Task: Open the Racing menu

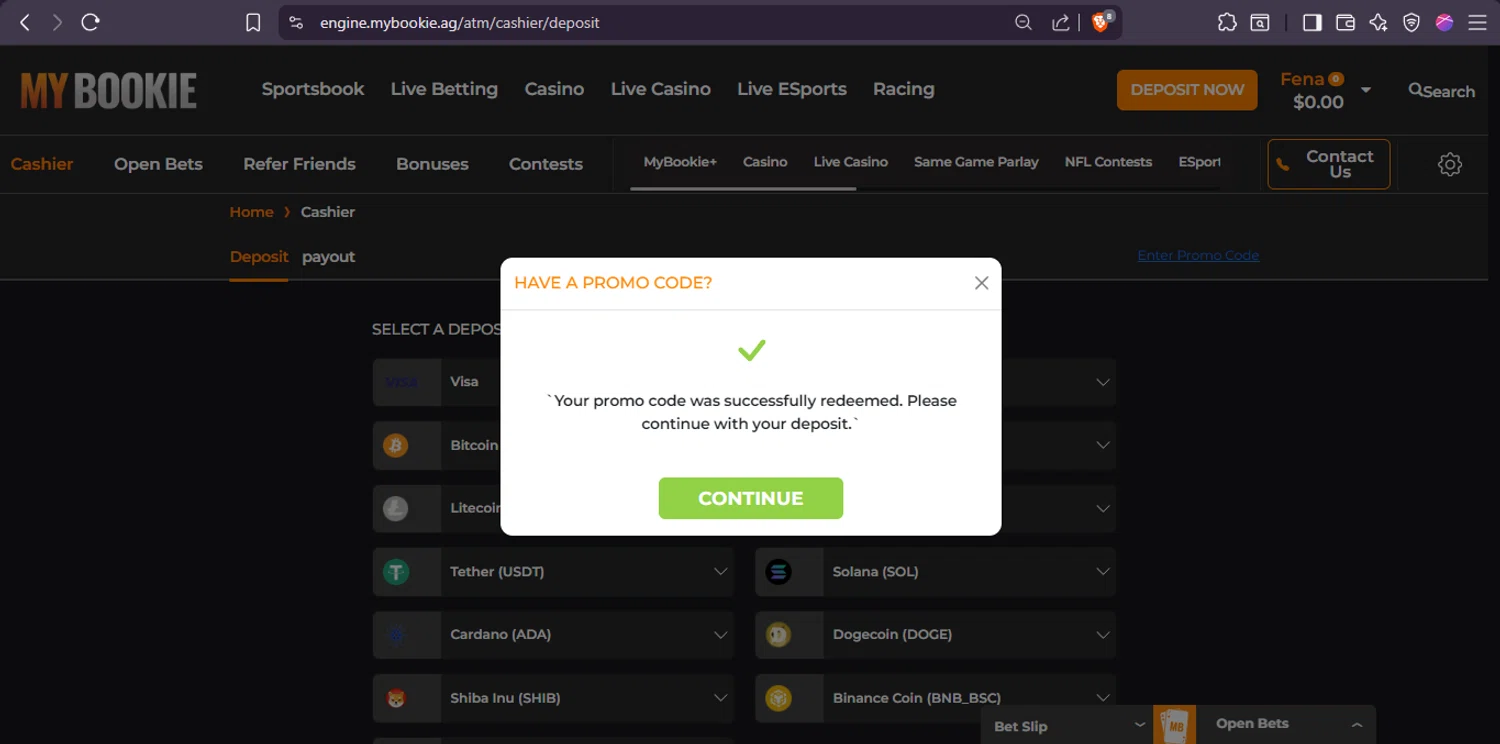Action: point(904,89)
